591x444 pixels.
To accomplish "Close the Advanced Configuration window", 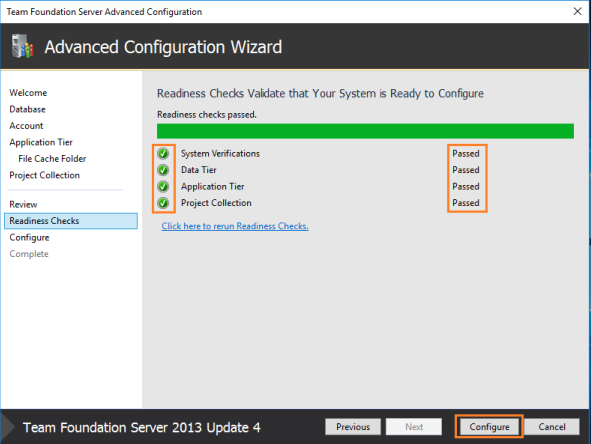I will tap(577, 11).
